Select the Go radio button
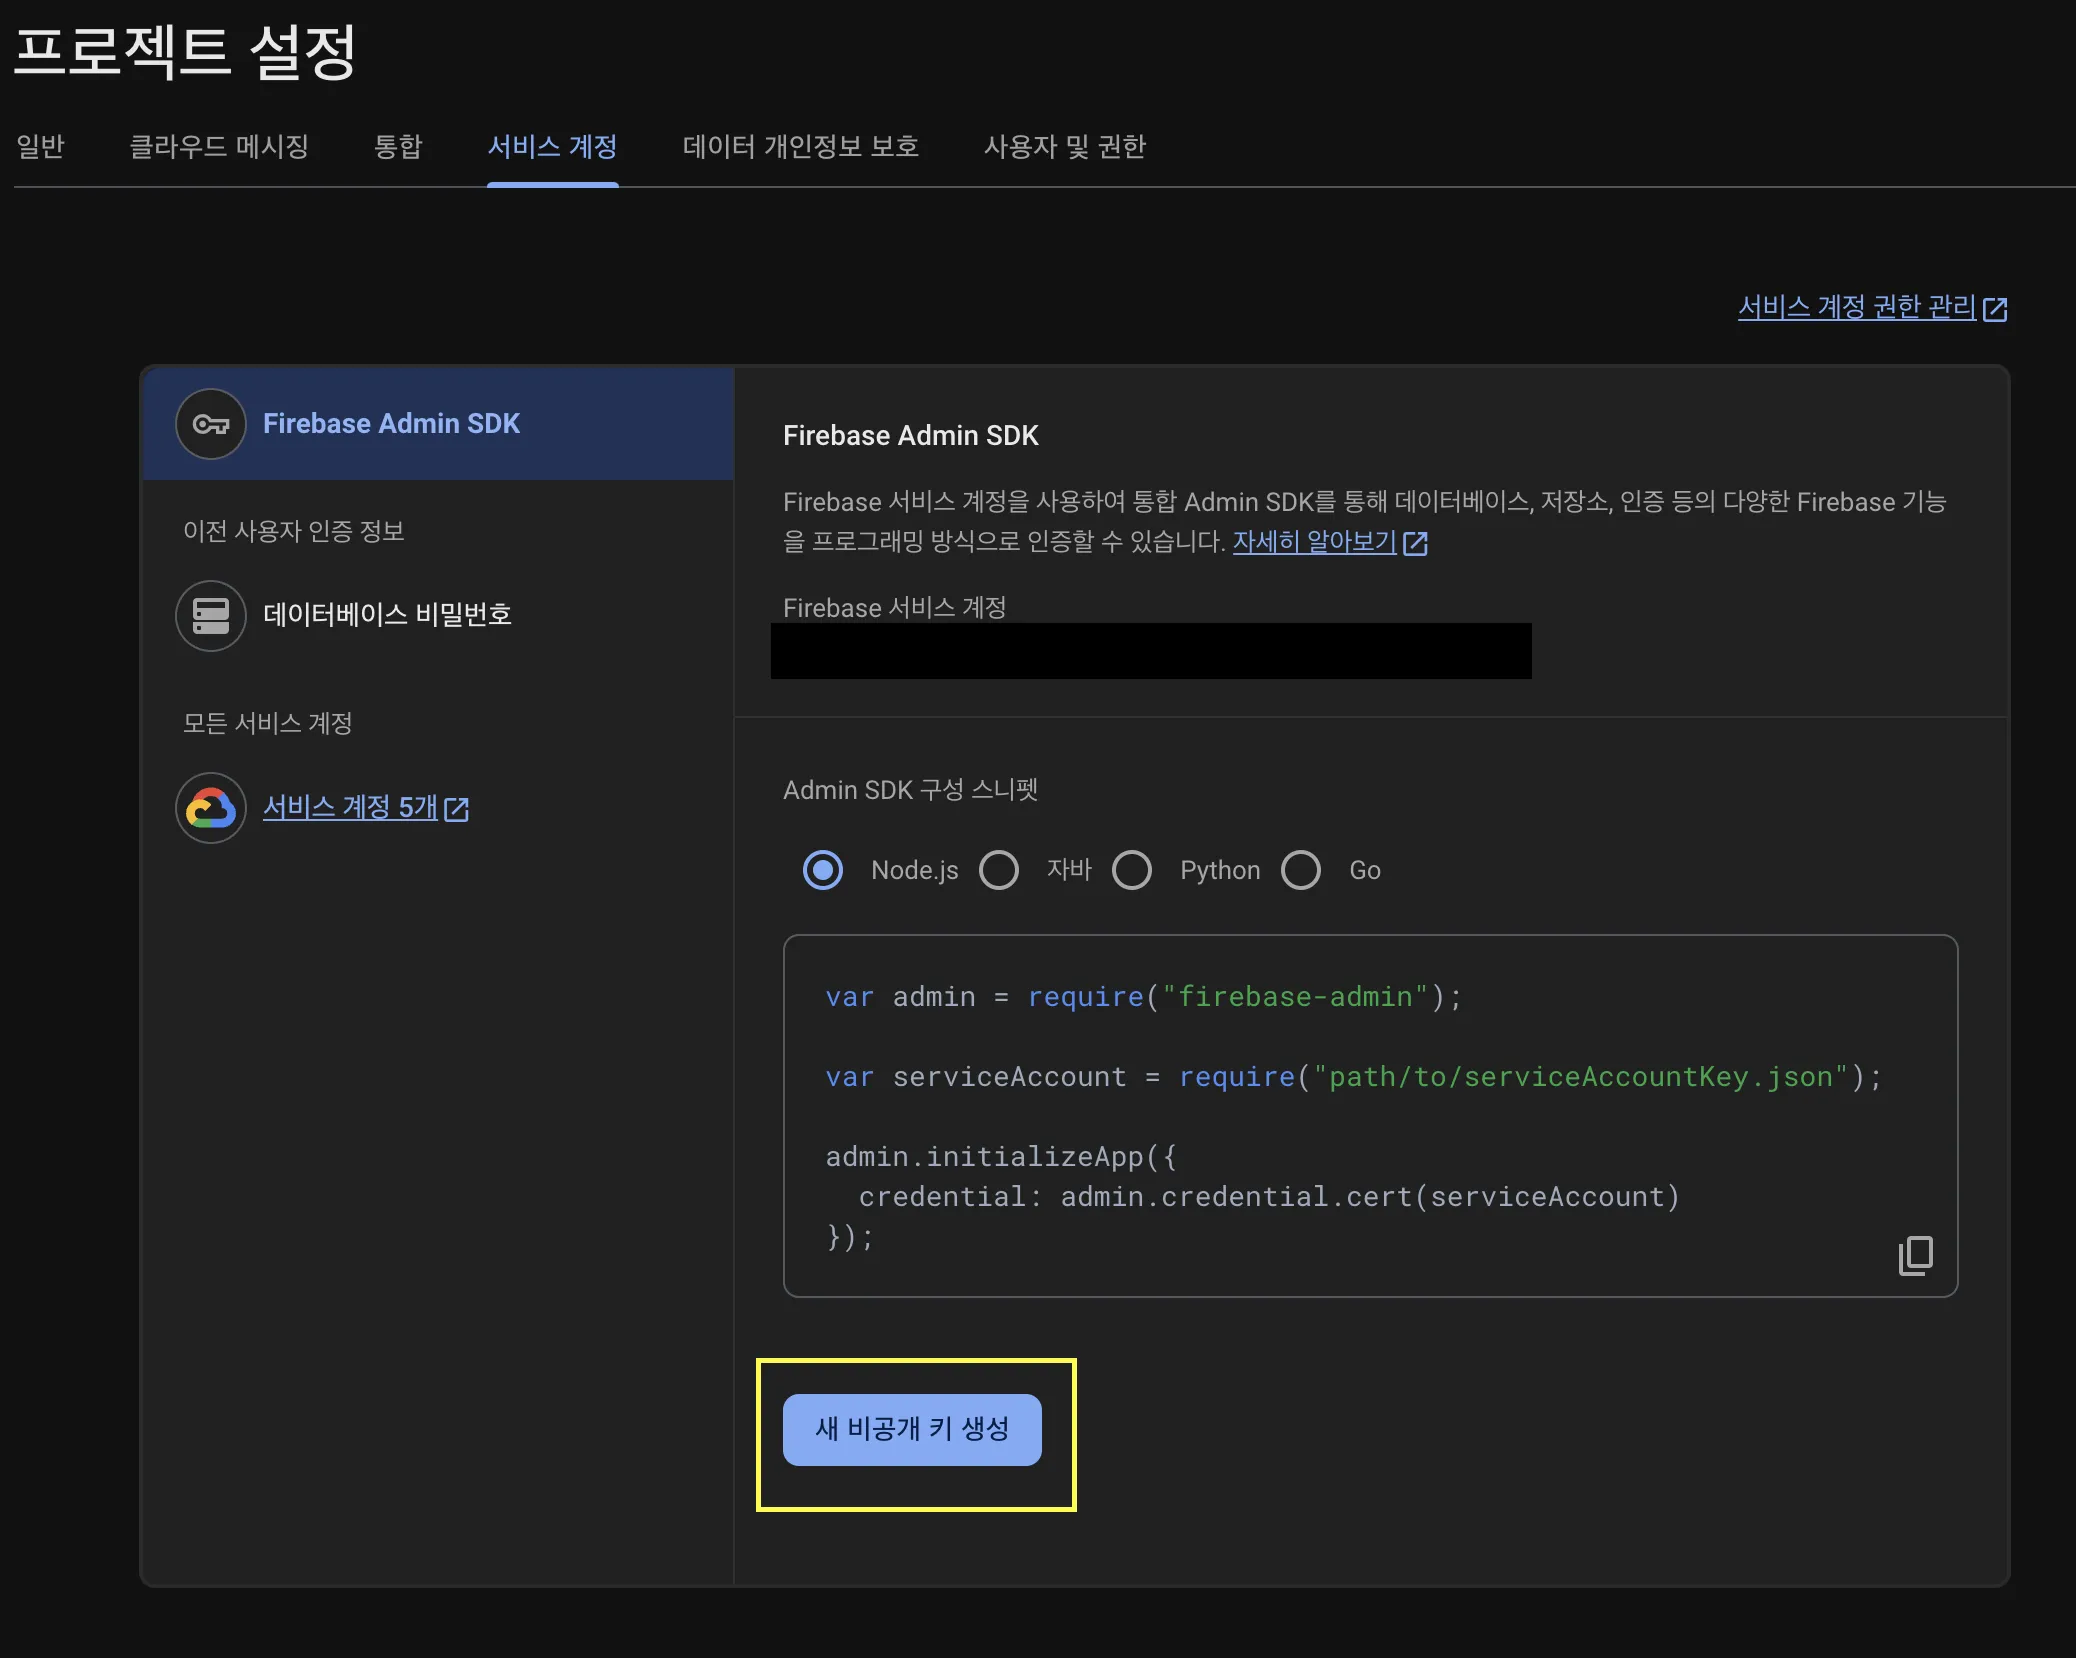 (1300, 870)
